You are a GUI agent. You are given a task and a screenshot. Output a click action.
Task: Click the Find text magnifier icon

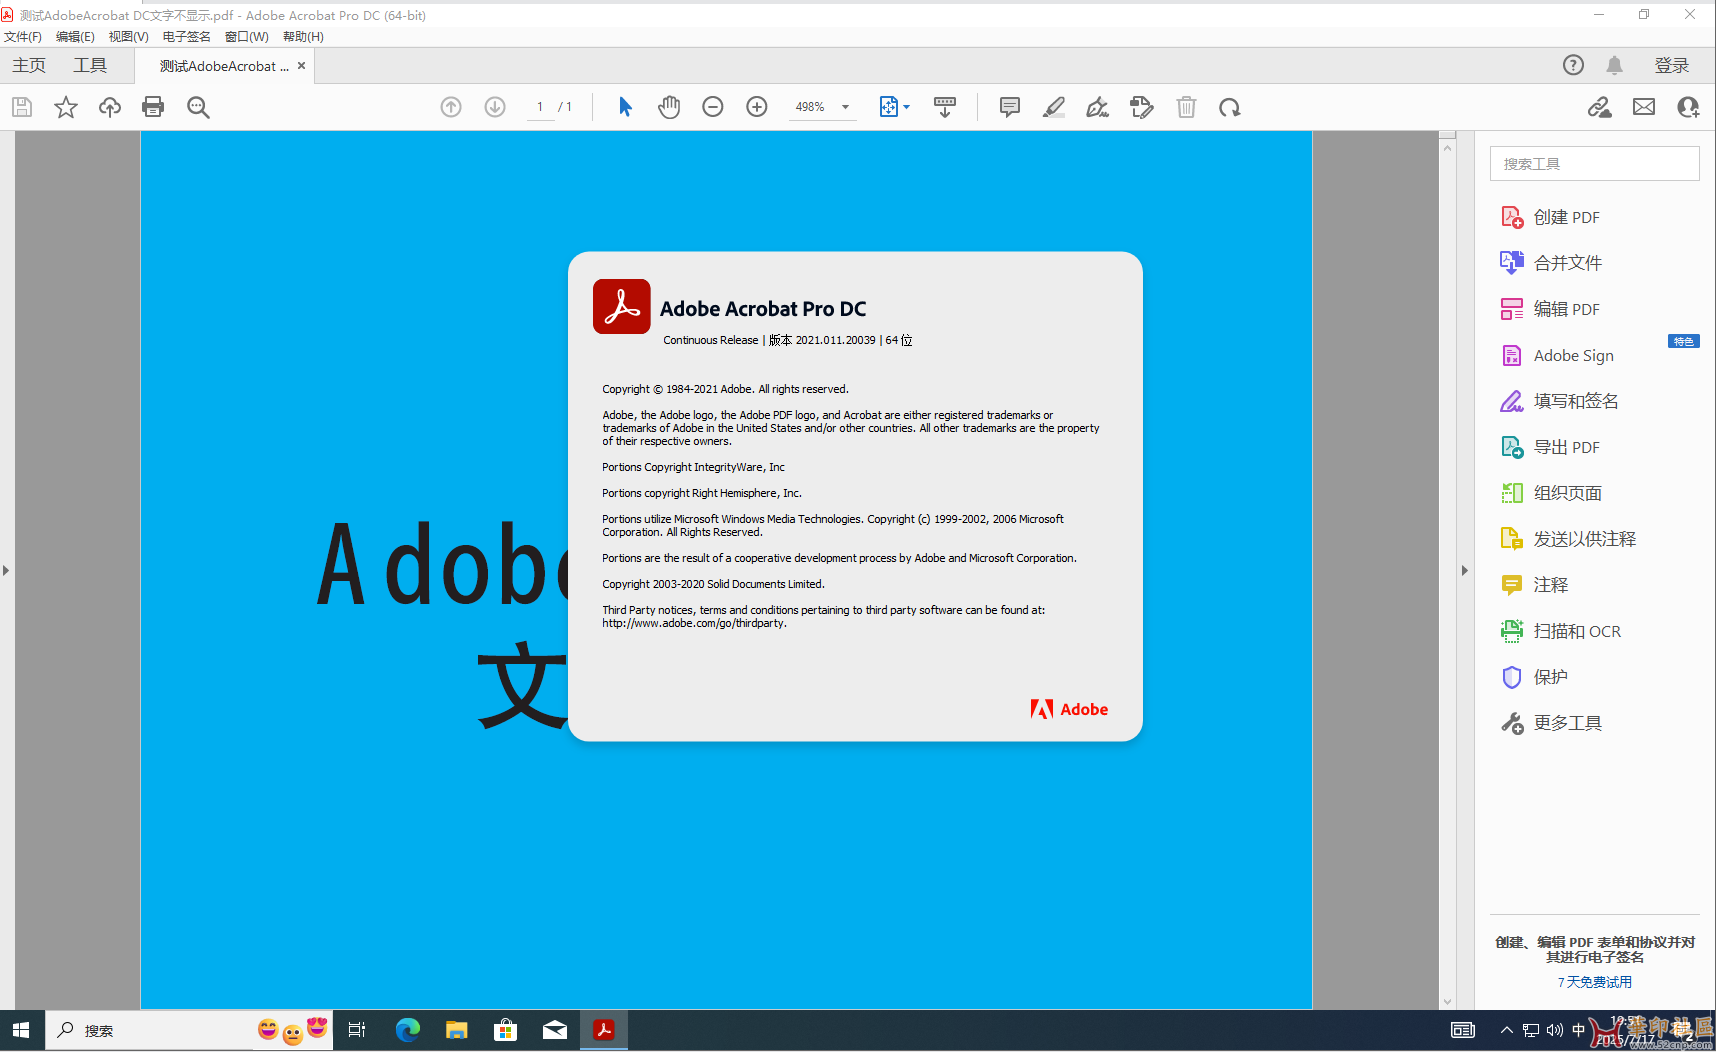point(198,107)
